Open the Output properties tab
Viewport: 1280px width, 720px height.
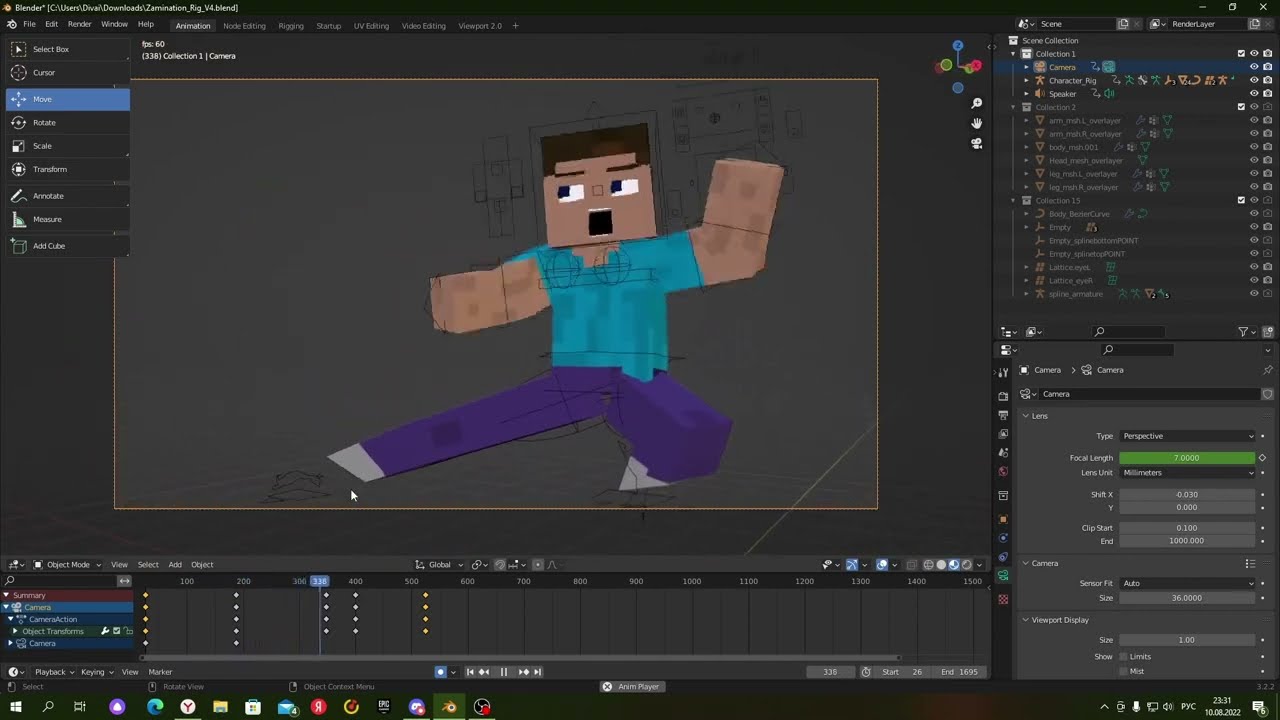pos(1003,415)
